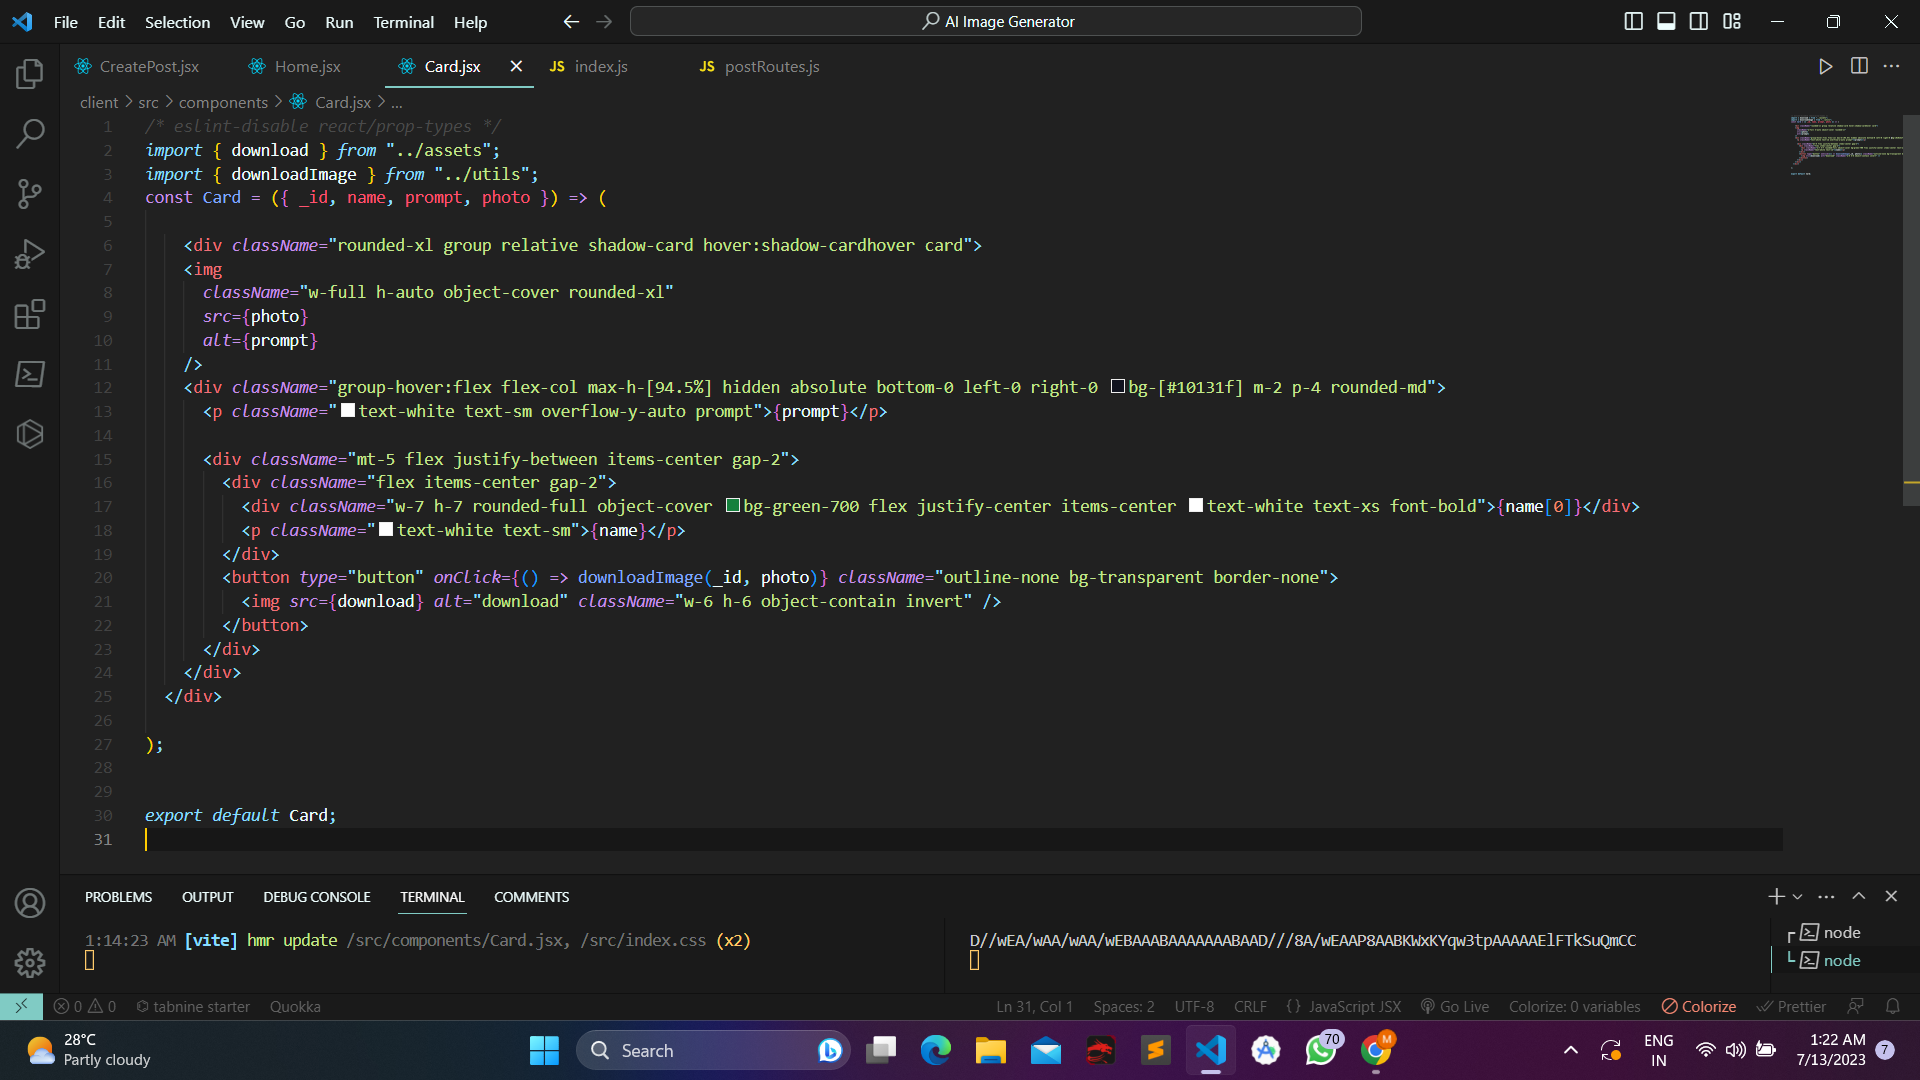Open the Extensions view

point(30,314)
